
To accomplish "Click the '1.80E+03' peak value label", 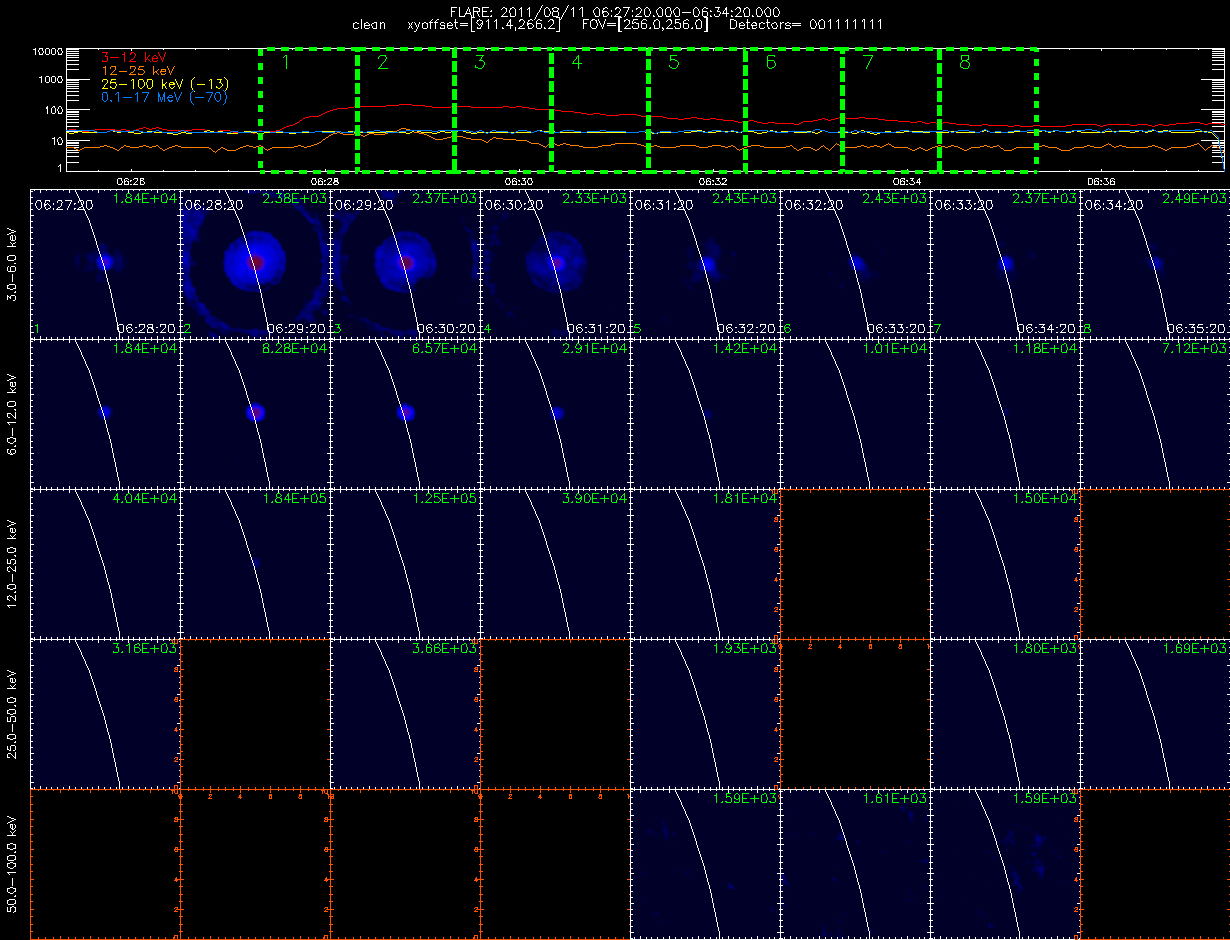I will coord(1045,649).
